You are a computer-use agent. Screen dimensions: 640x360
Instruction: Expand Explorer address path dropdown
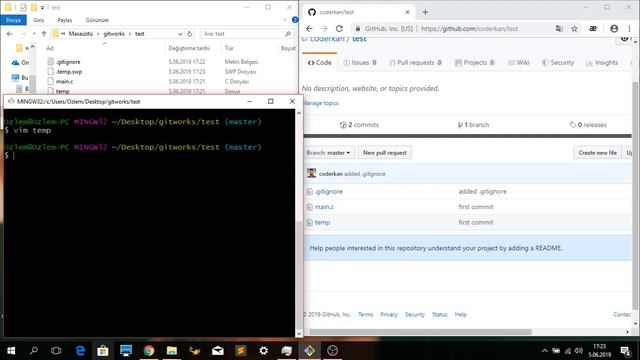[x=180, y=34]
